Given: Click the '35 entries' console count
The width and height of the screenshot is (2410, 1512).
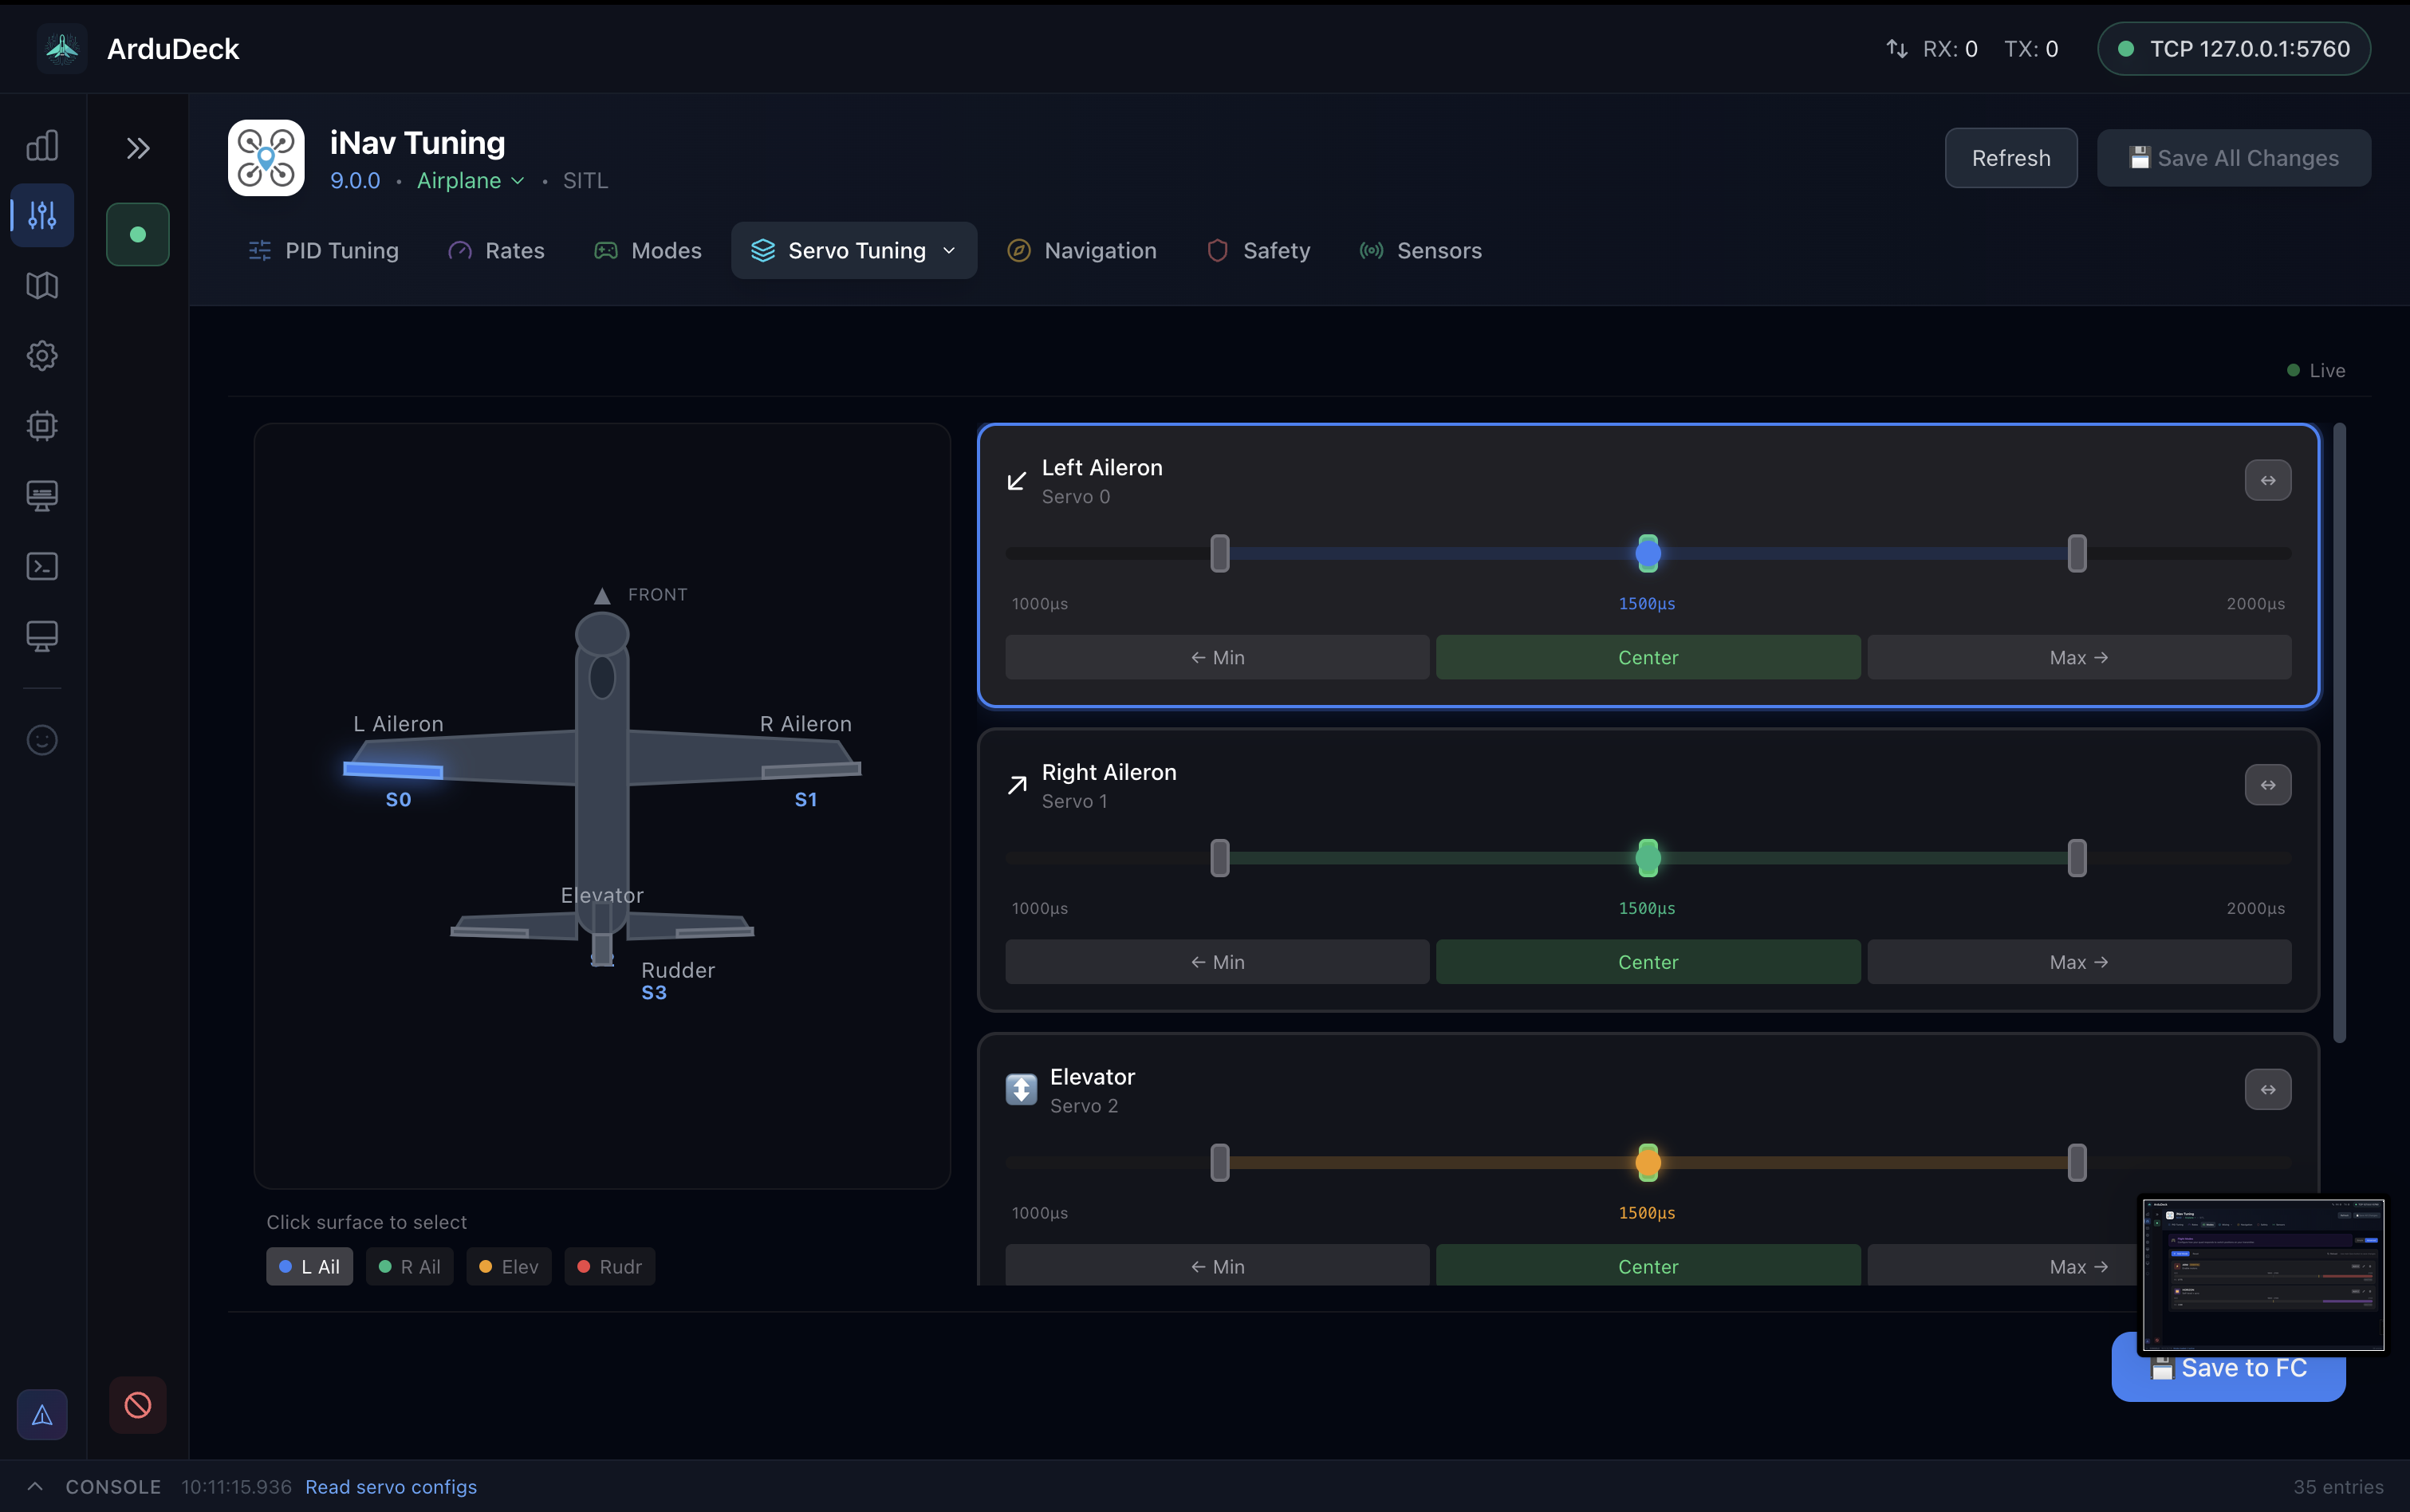Looking at the screenshot, I should tap(2338, 1487).
